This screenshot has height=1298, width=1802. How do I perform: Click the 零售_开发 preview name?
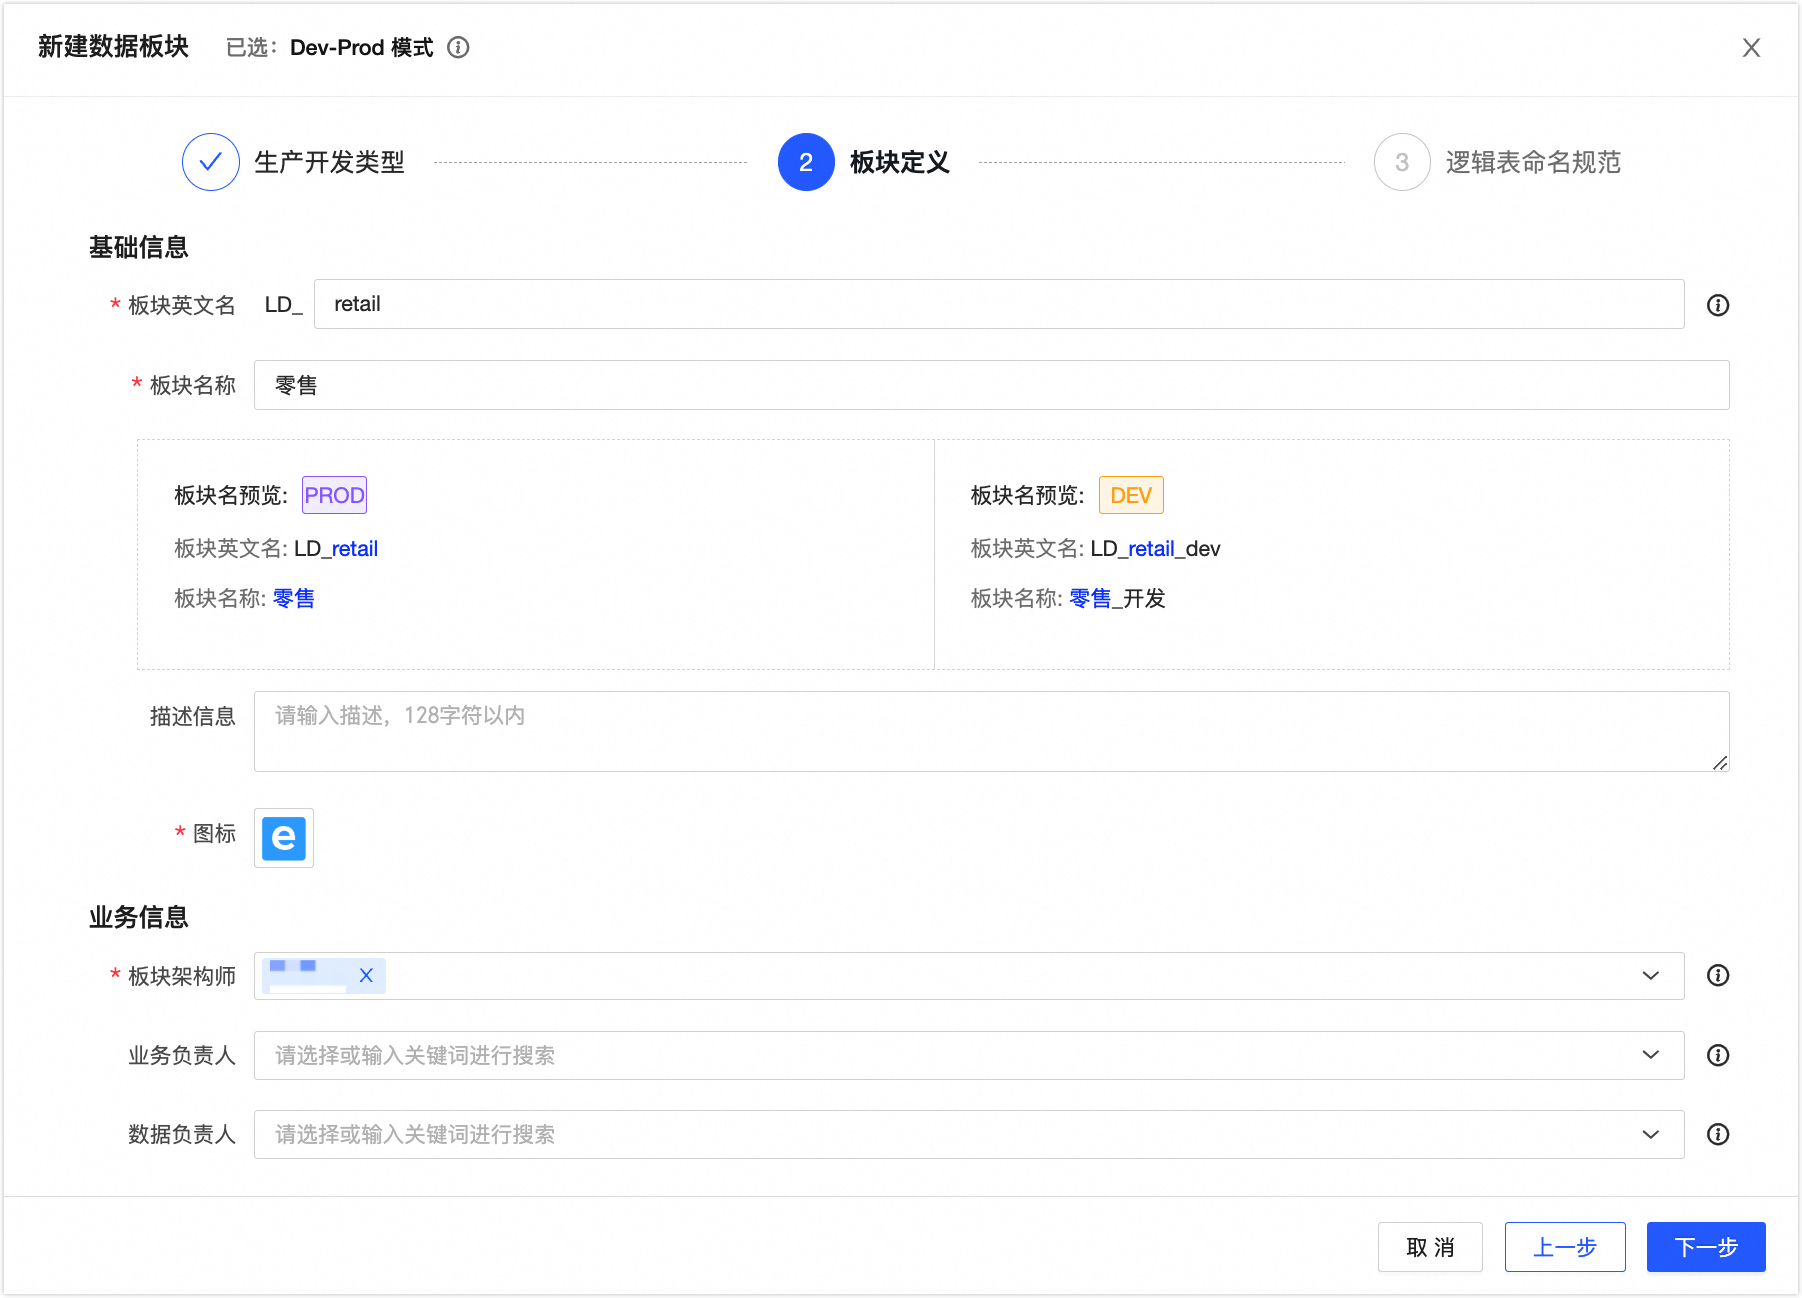tap(1117, 598)
